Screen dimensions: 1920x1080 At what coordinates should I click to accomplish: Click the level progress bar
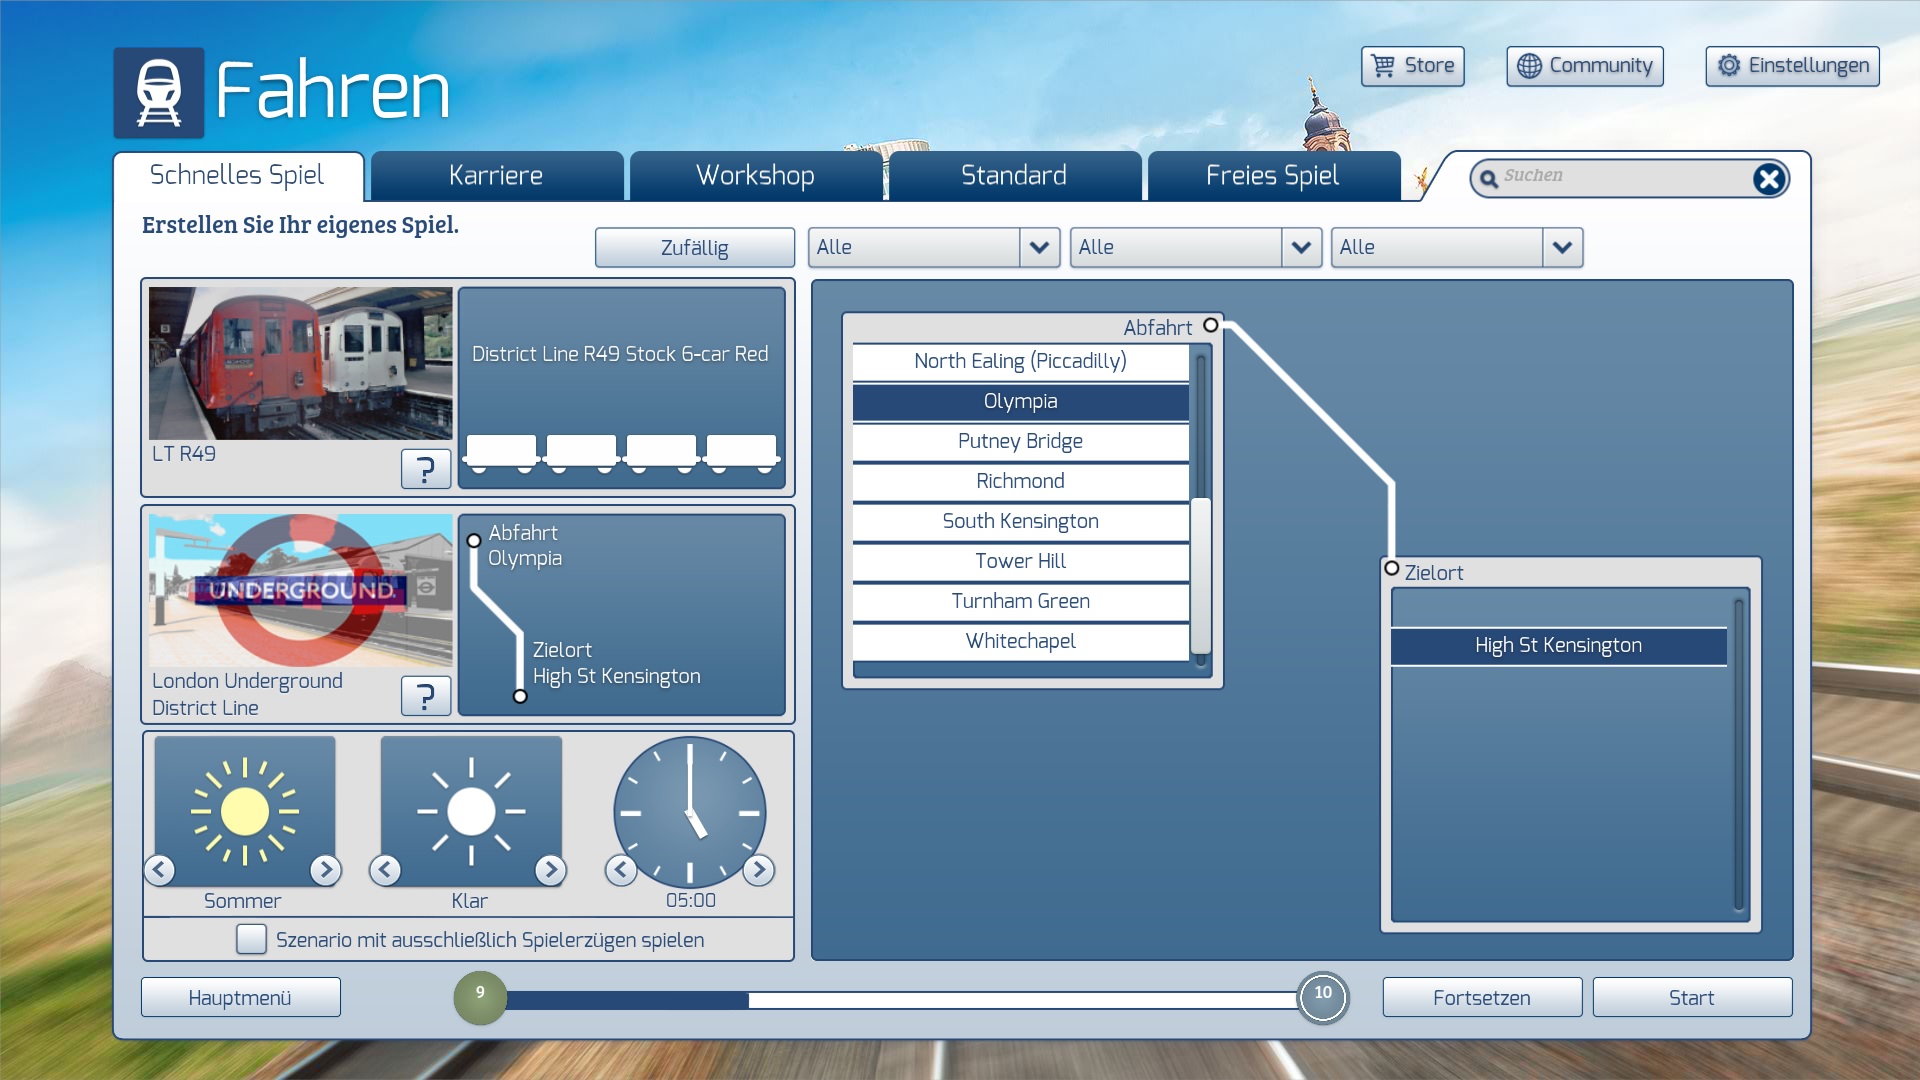900,999
